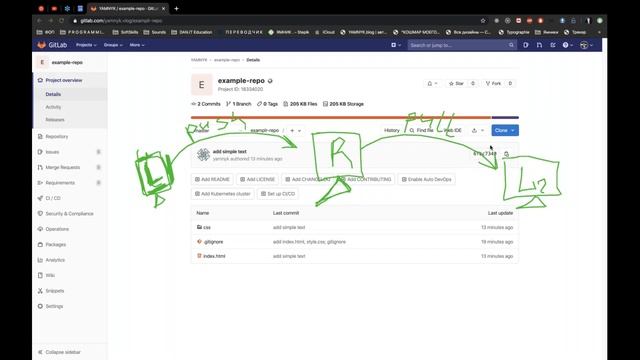Open Issues in the sidebar
The width and height of the screenshot is (640, 360).
coord(52,152)
